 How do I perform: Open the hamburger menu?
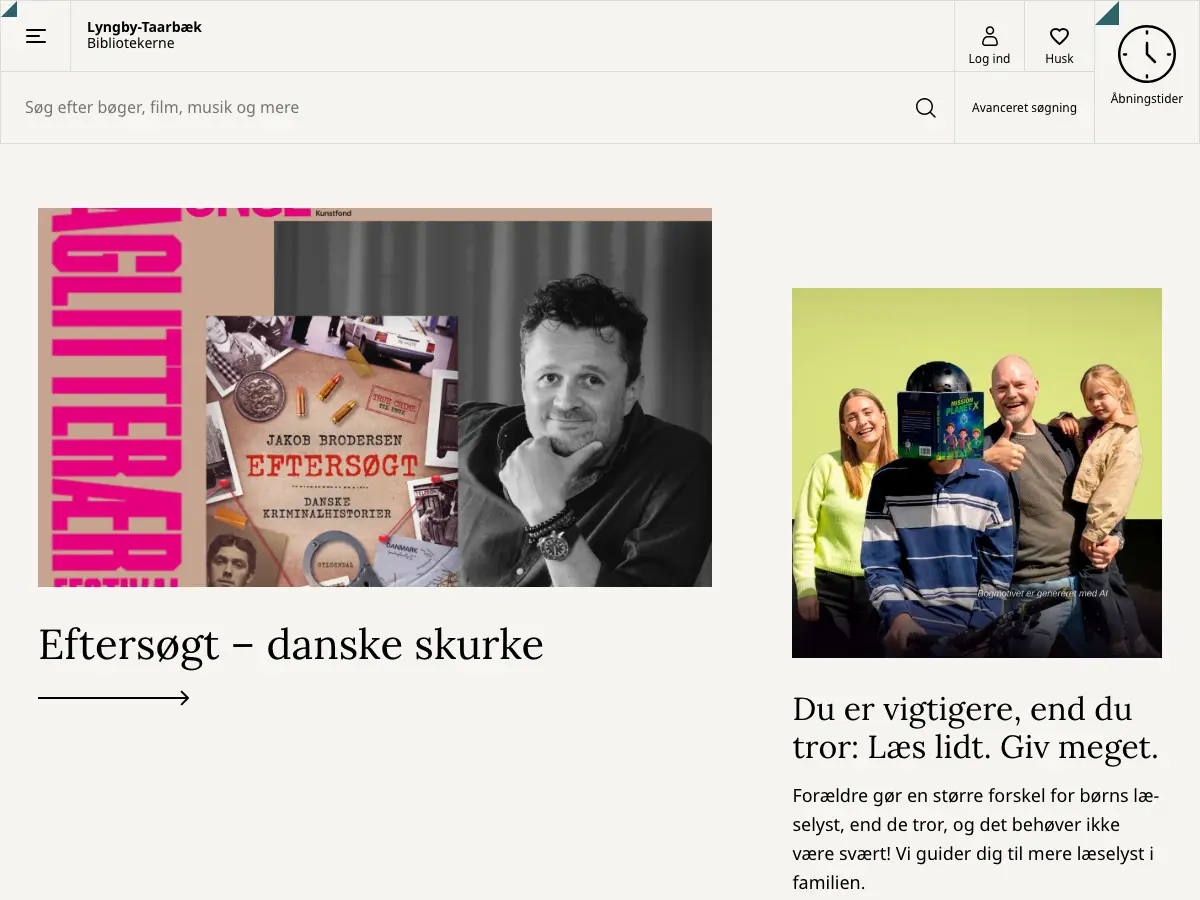coord(36,36)
